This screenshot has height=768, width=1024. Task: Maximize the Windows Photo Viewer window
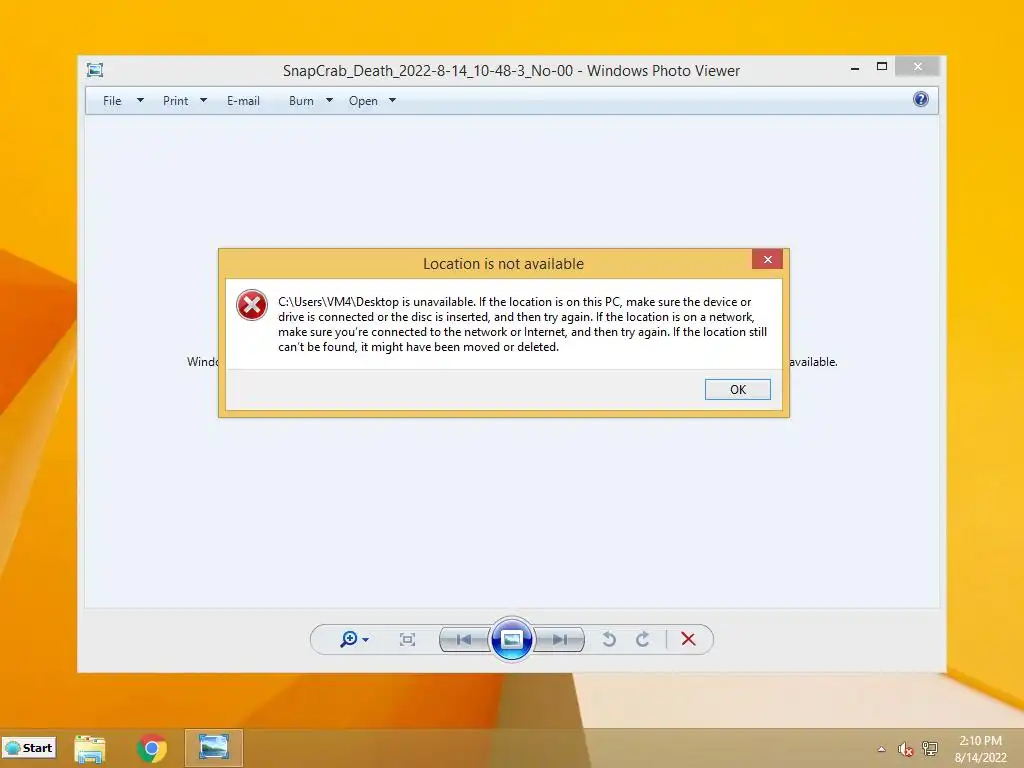click(882, 67)
